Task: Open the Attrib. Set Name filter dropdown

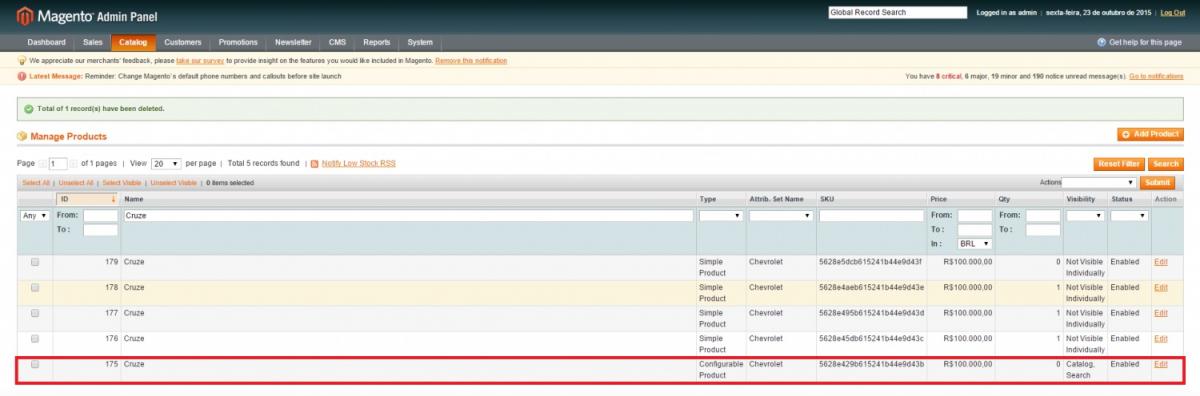Action: click(780, 215)
